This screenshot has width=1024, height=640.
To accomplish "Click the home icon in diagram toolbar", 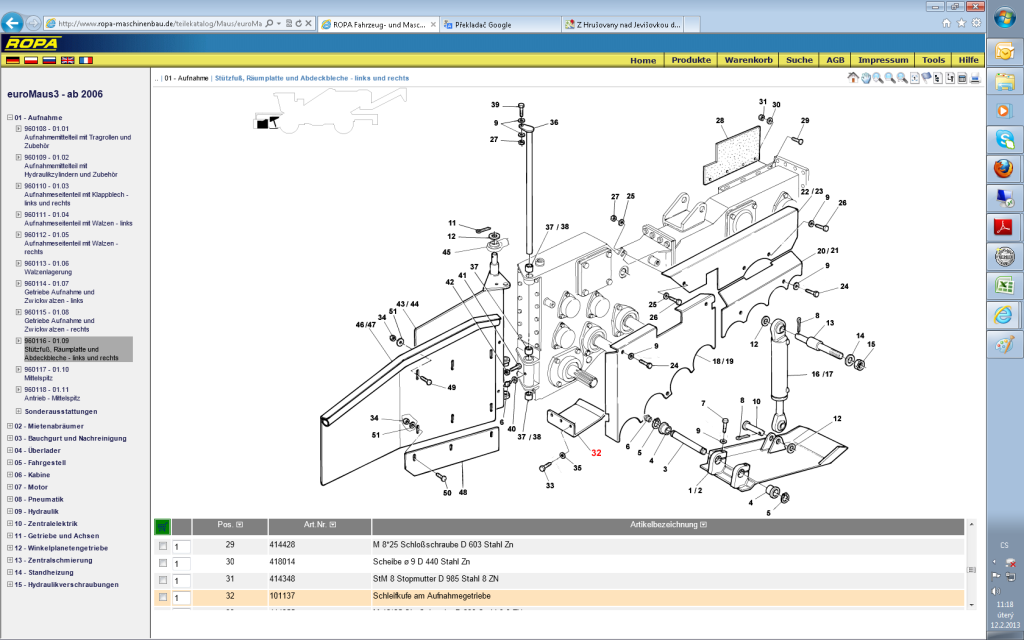I will [x=853, y=78].
